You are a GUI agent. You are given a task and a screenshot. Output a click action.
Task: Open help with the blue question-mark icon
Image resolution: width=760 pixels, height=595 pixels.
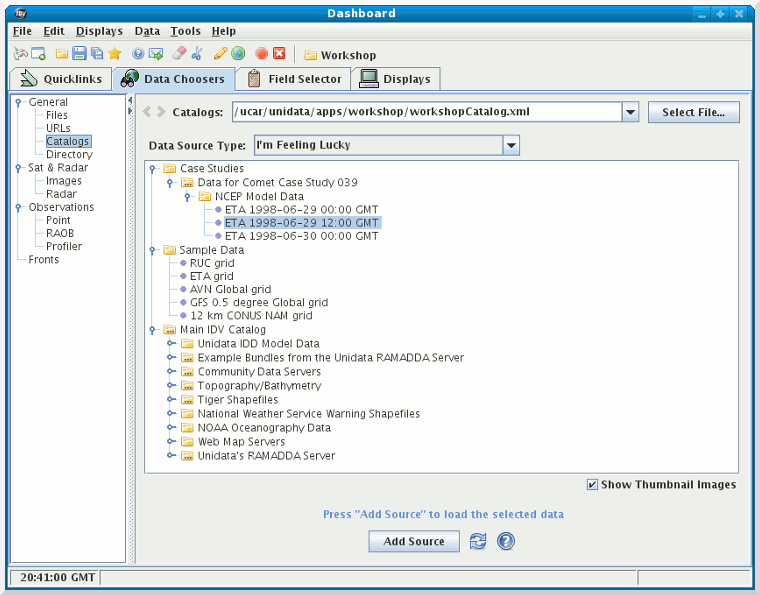(x=506, y=541)
